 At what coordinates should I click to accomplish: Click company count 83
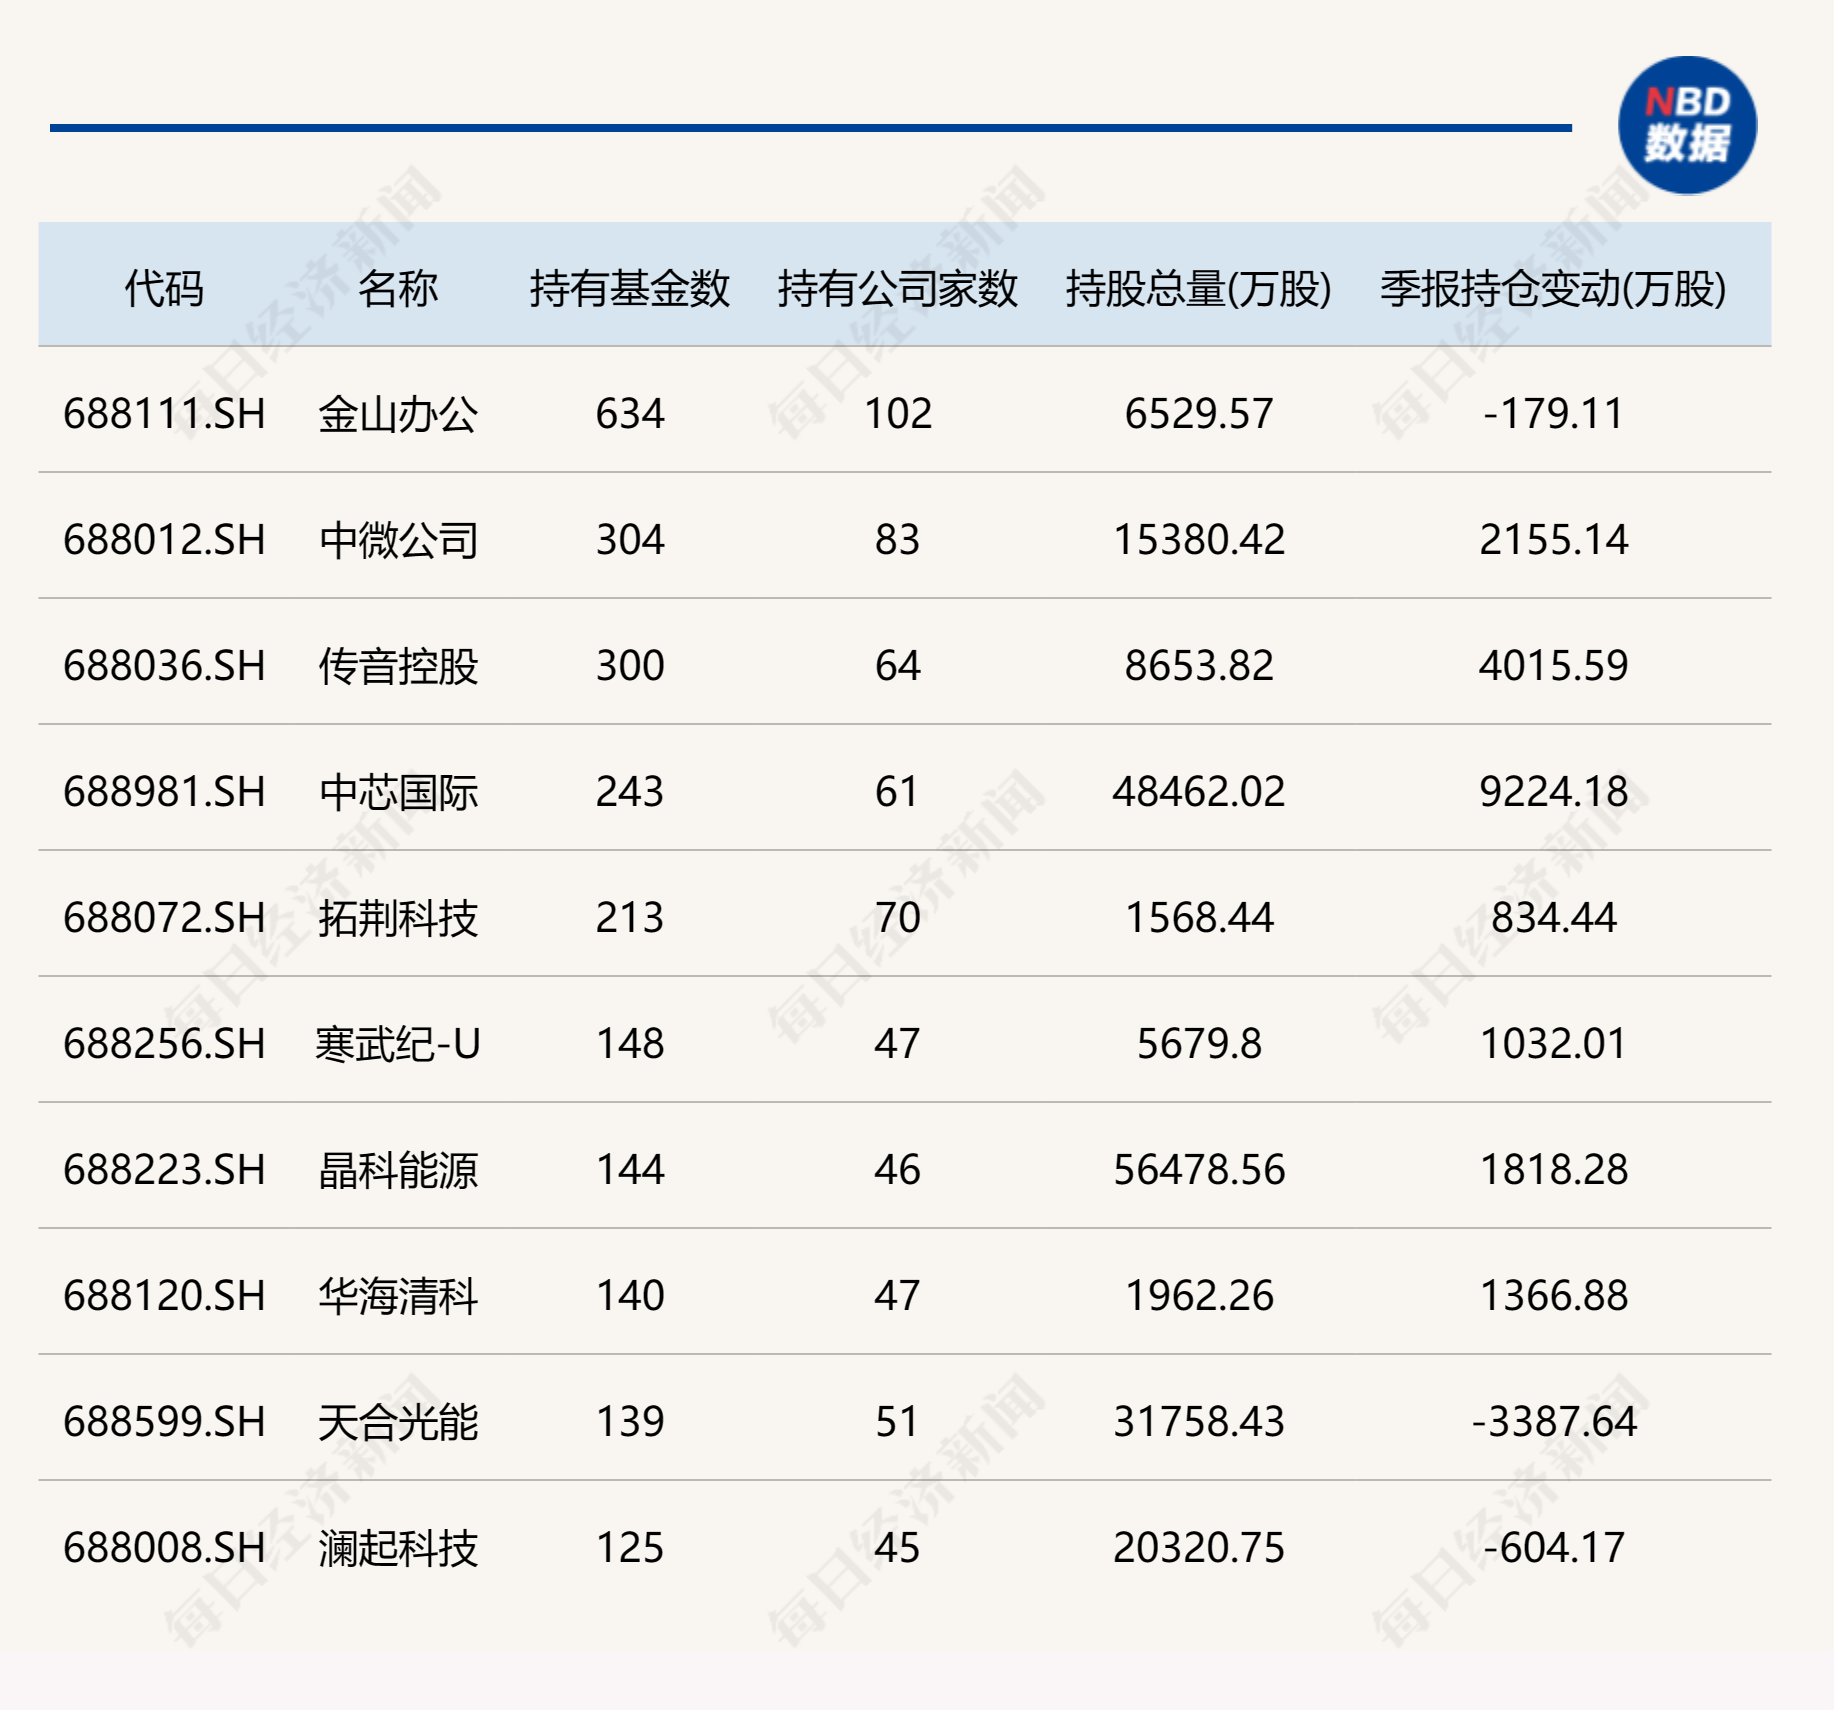(897, 540)
